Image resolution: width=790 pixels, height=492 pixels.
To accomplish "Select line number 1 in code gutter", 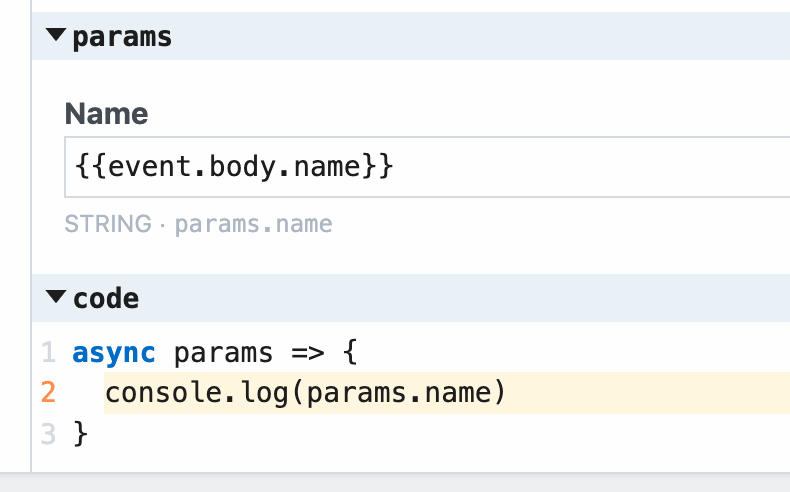I will [49, 353].
